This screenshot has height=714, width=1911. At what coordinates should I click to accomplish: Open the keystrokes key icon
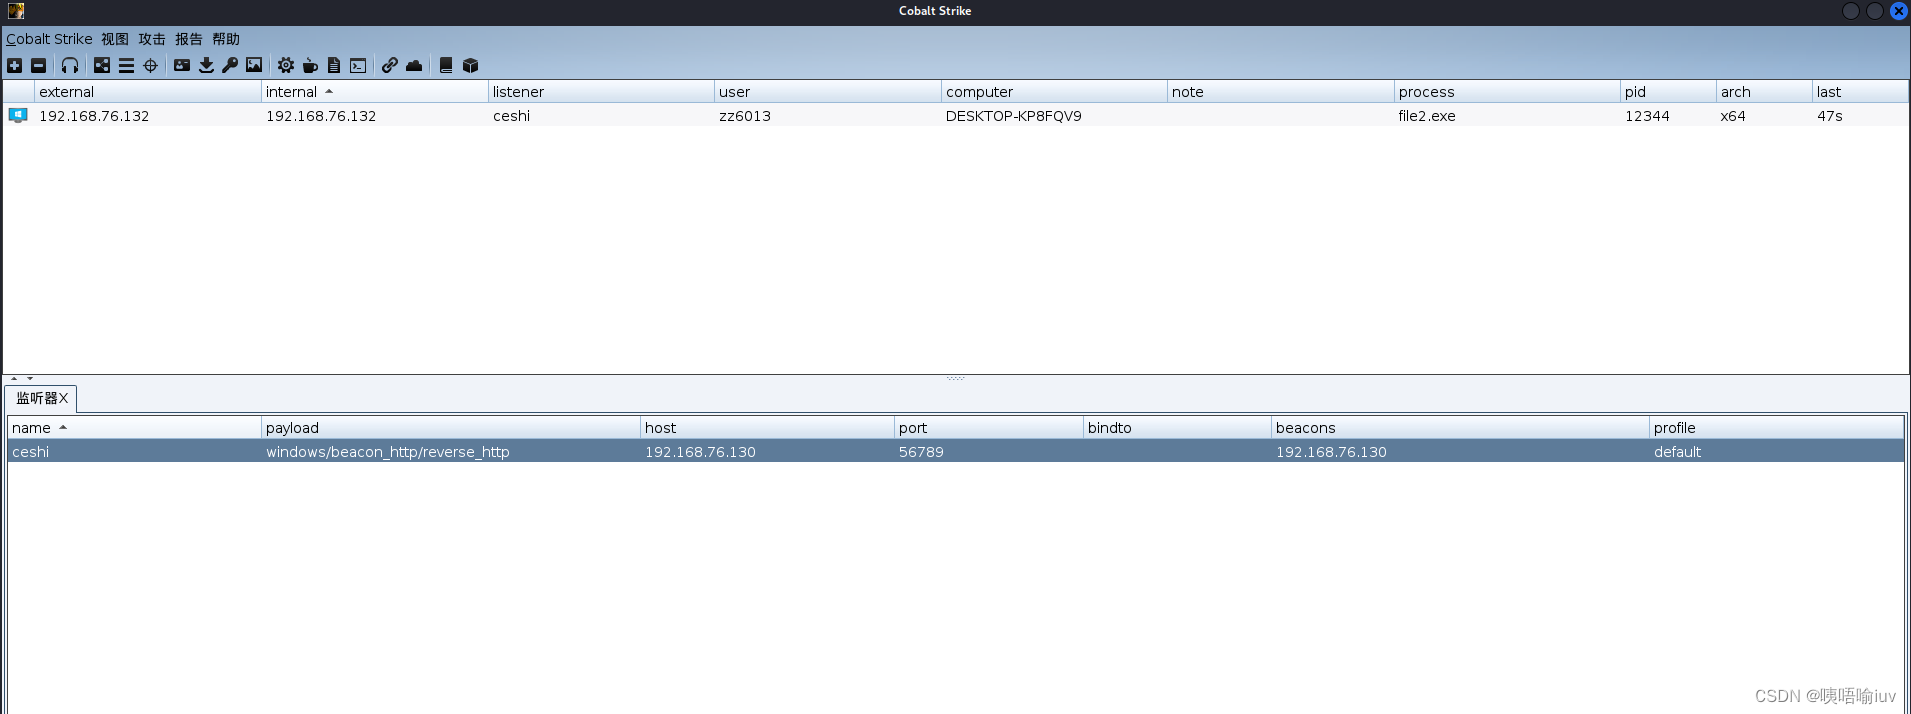[230, 65]
